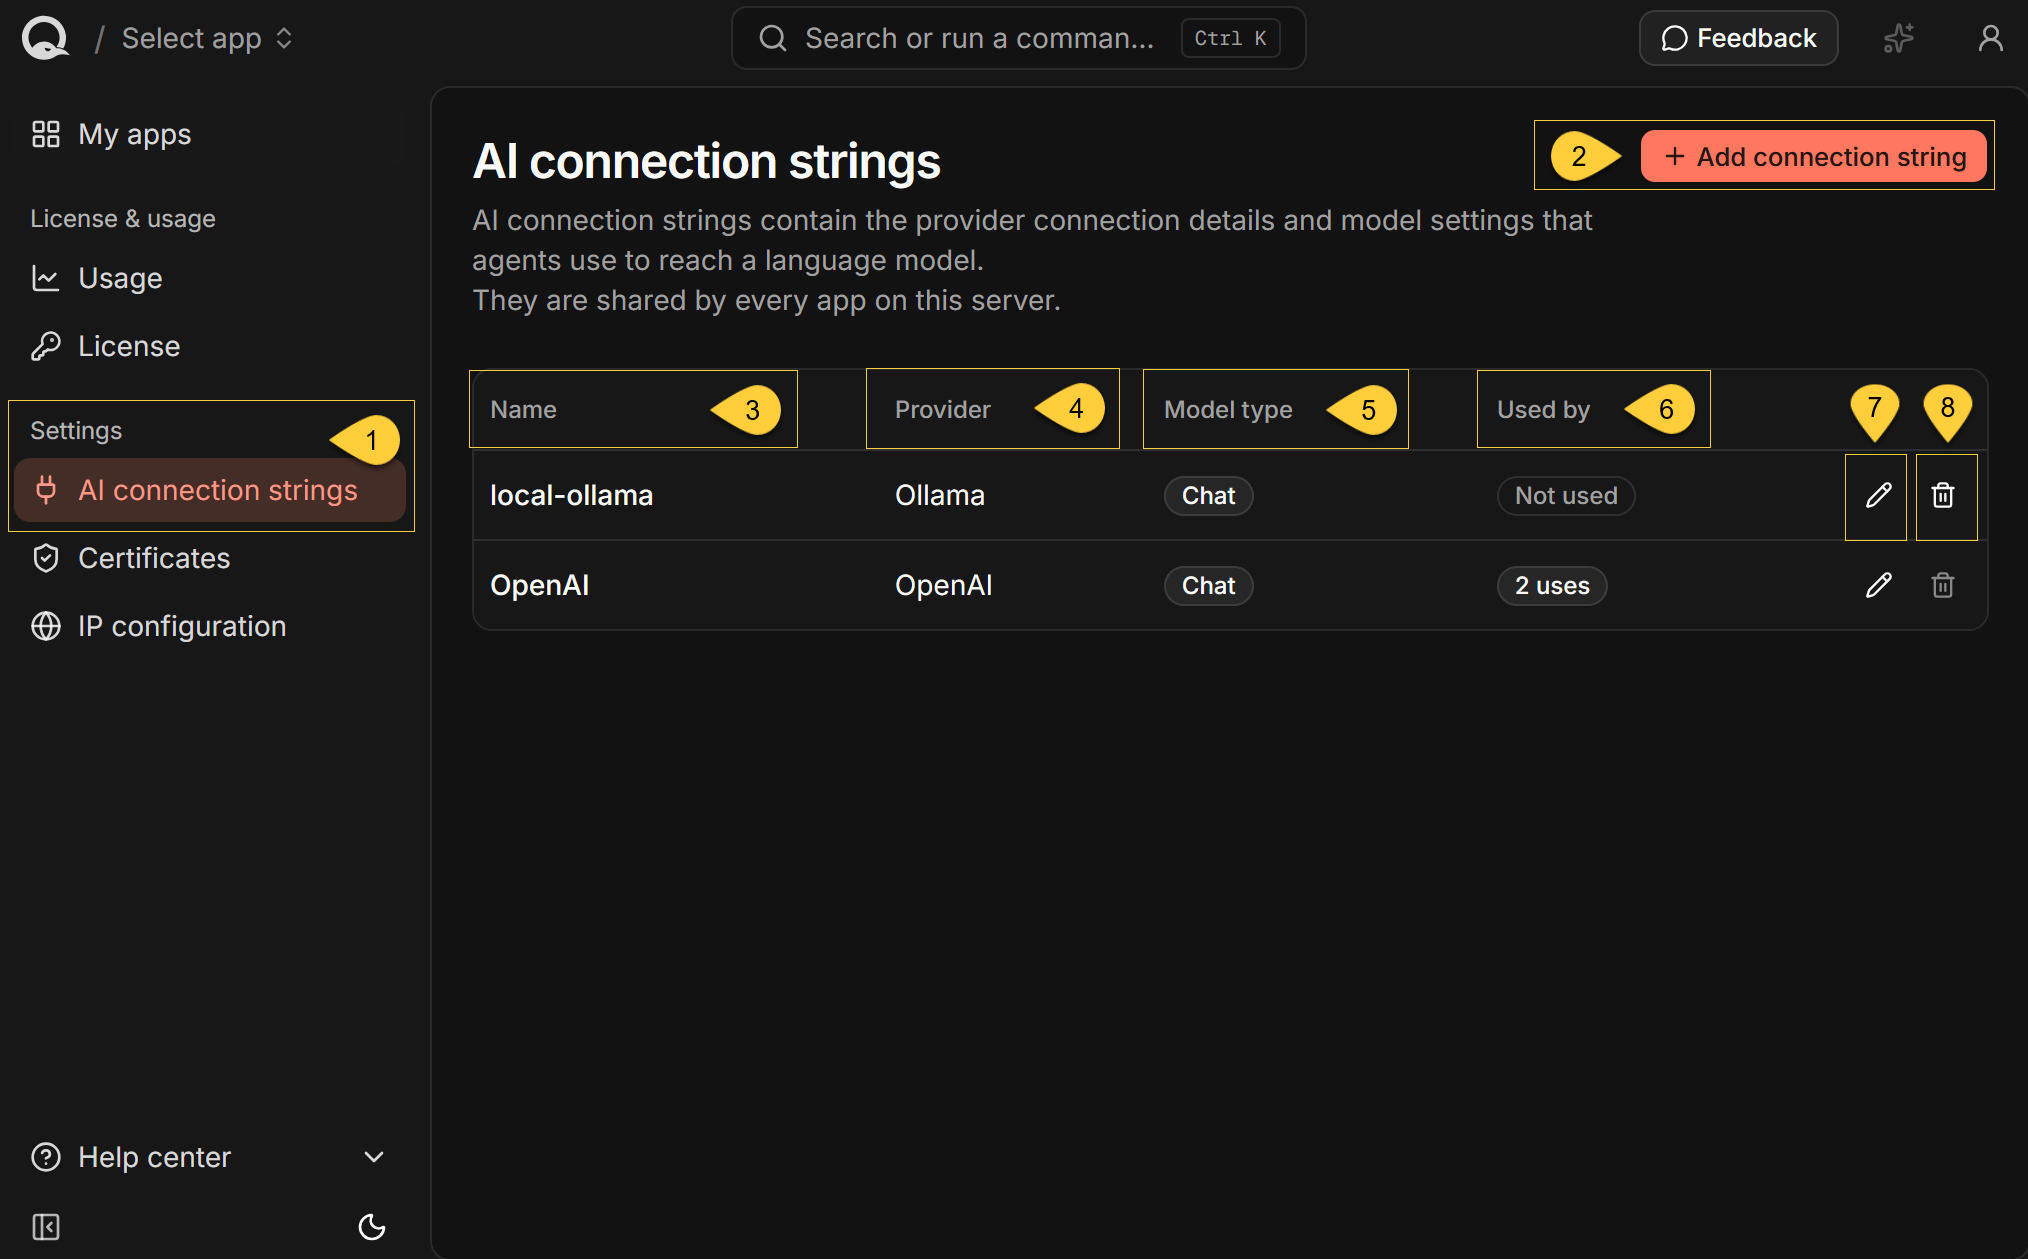Edit the local-ollama connection string

(x=1878, y=495)
